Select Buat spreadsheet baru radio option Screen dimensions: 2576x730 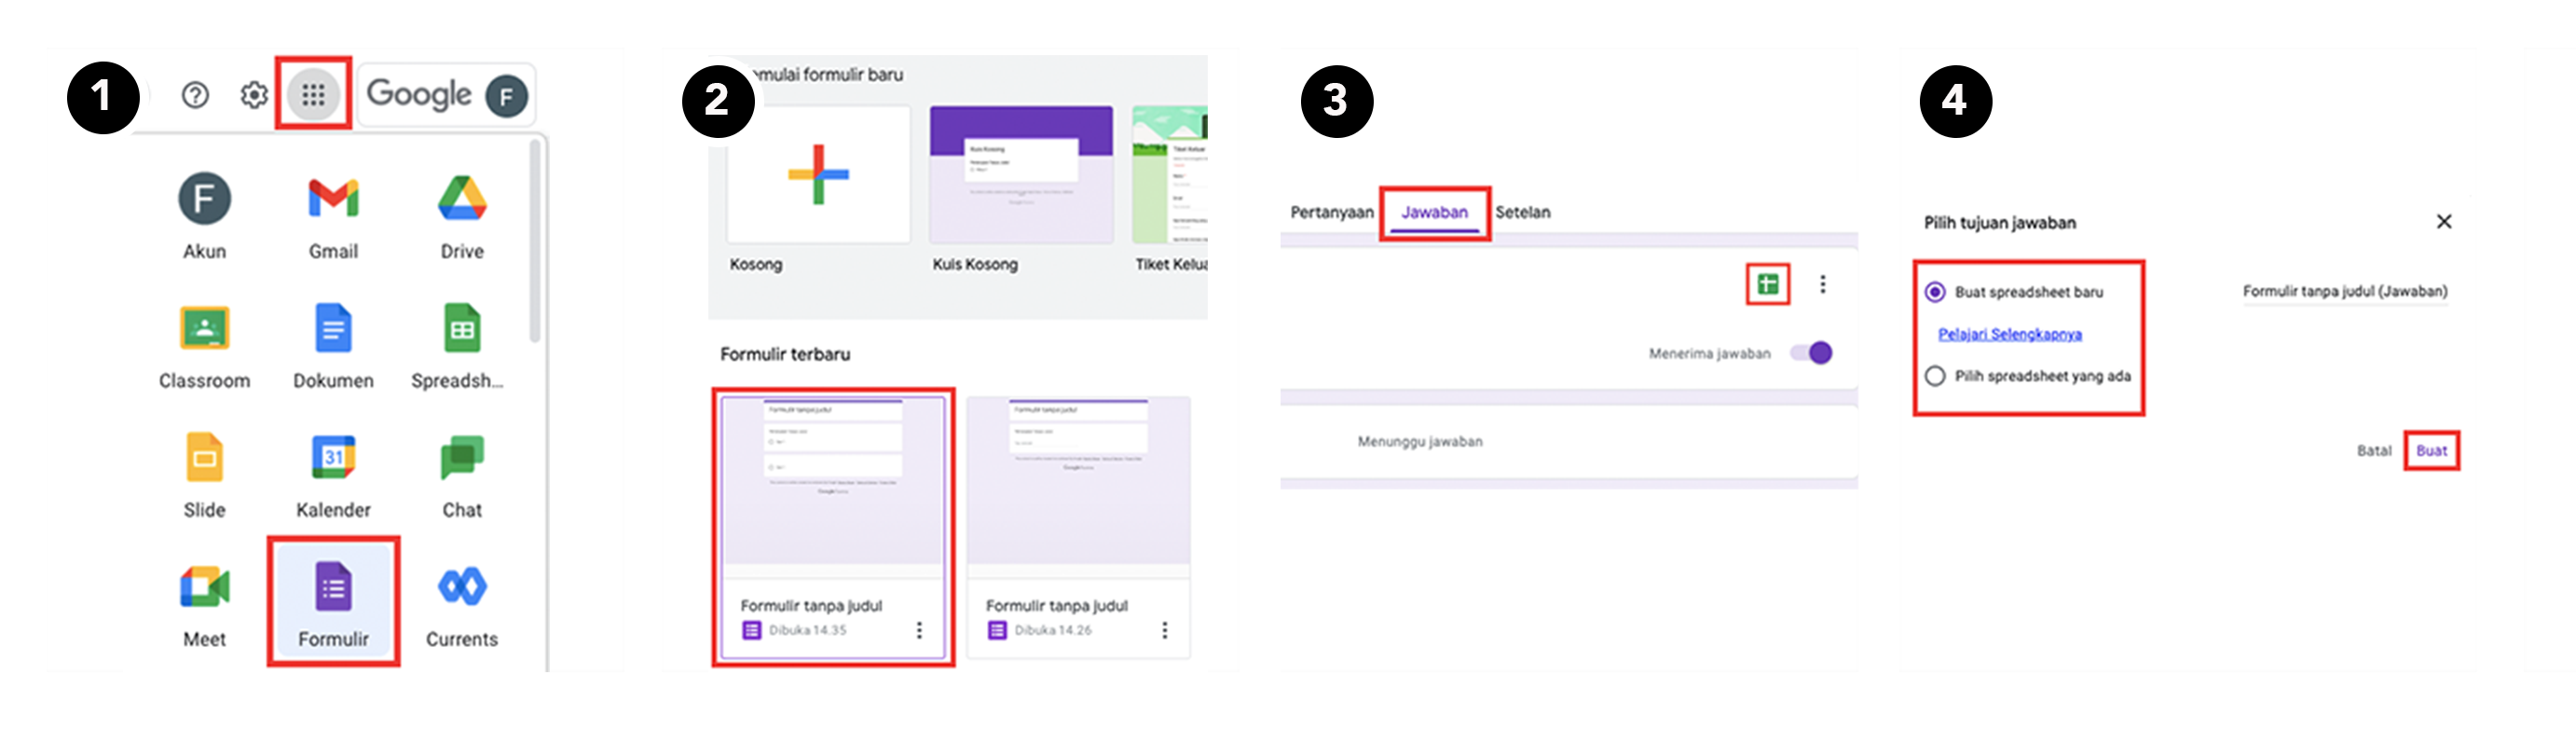[1935, 292]
